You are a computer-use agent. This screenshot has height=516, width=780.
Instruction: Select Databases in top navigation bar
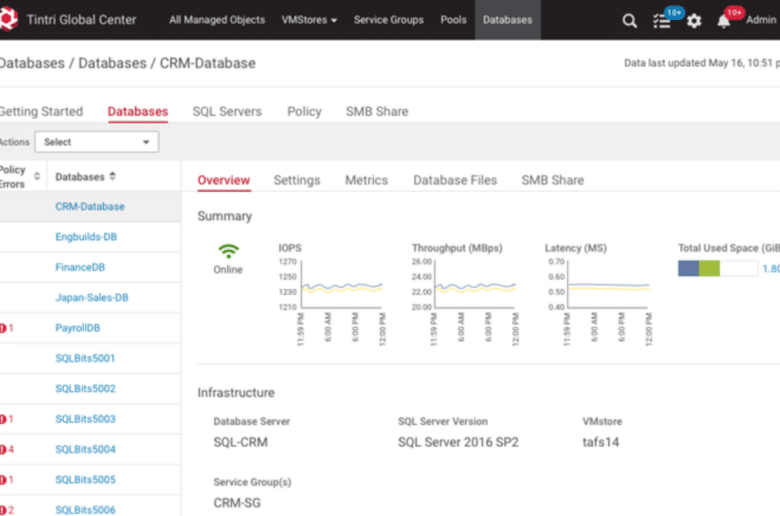click(507, 20)
